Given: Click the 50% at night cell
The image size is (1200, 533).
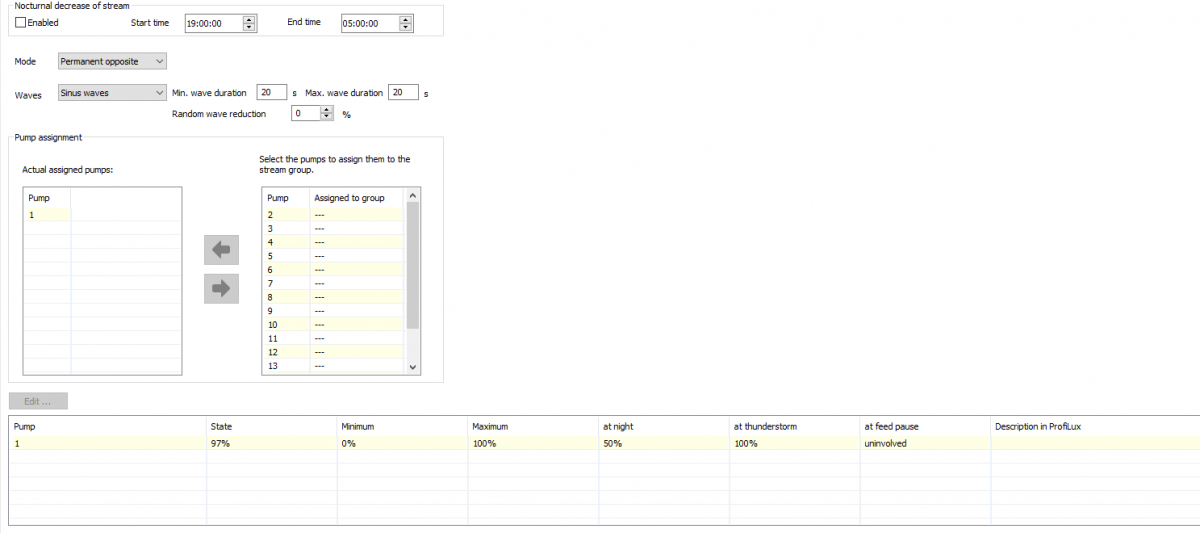Looking at the screenshot, I should coord(664,443).
